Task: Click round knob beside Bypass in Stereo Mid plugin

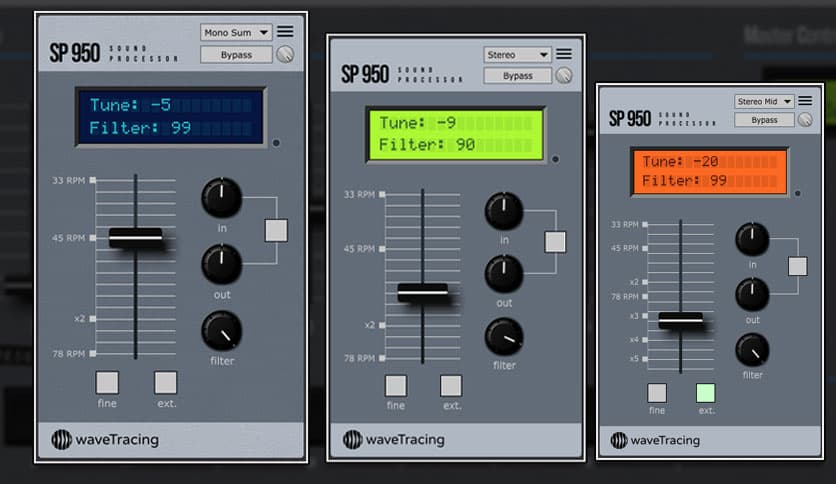Action: coord(805,119)
